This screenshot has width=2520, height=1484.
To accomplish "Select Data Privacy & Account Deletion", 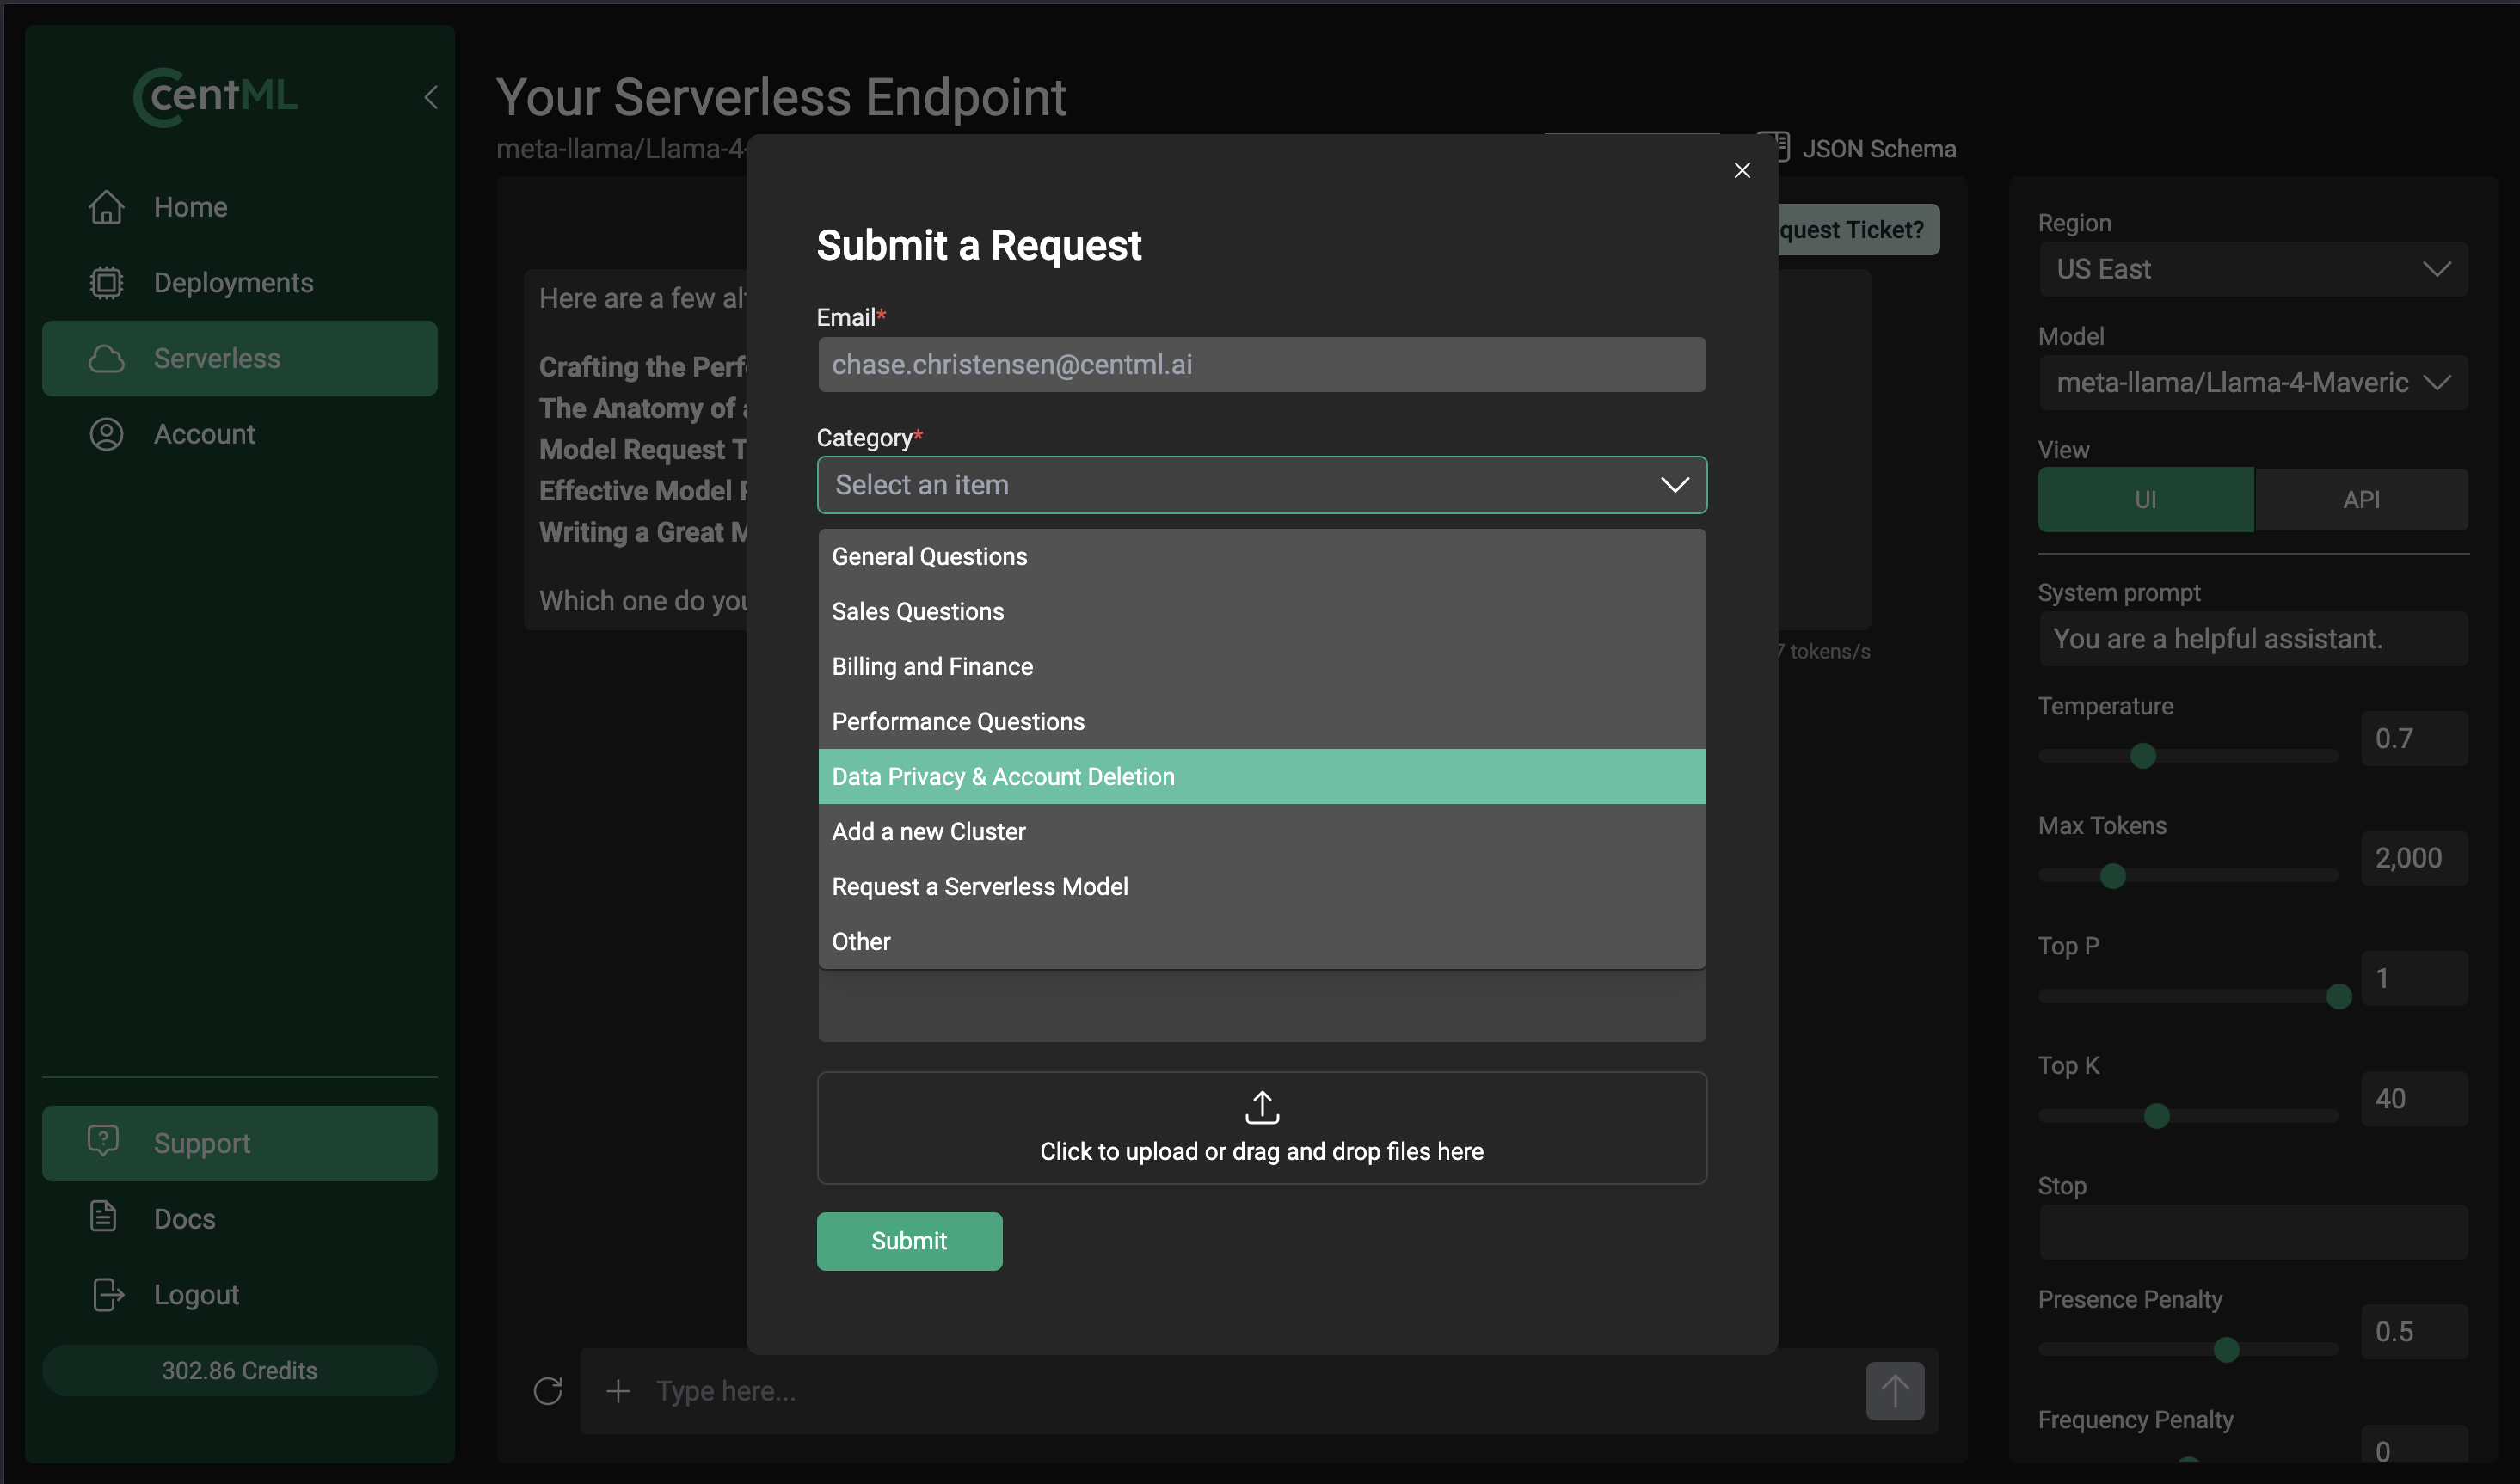I will [1261, 776].
